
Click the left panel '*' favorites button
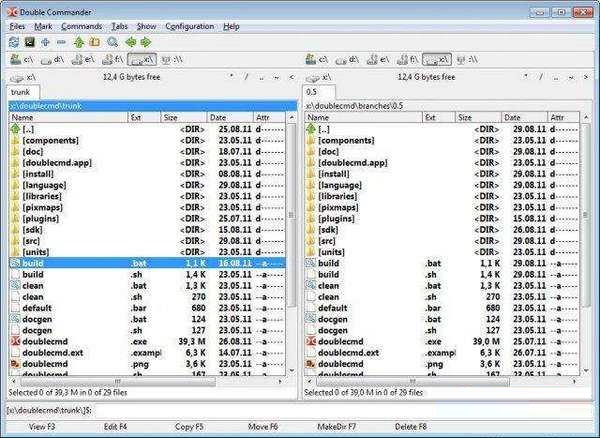[231, 77]
